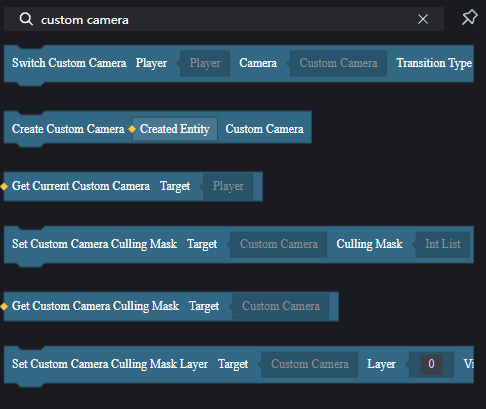The height and width of the screenshot is (409, 486).
Task: Pin the search panel with the pin icon
Action: 469,17
